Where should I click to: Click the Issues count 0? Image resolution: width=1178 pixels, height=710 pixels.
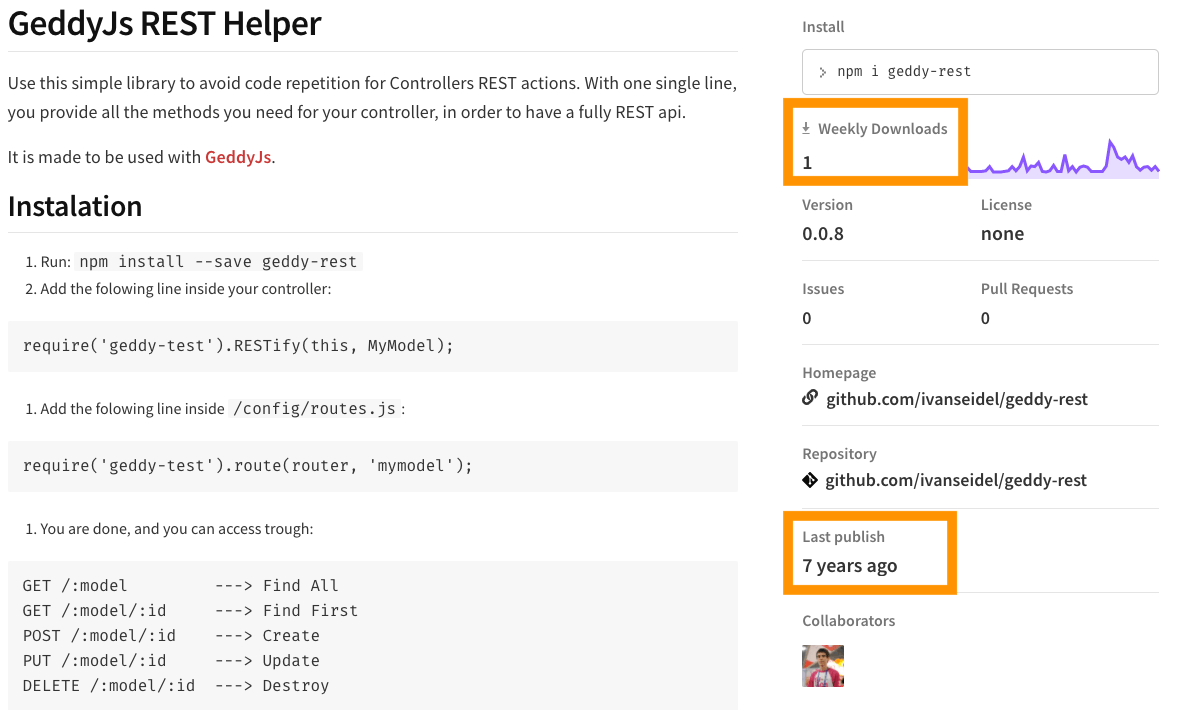pos(807,318)
